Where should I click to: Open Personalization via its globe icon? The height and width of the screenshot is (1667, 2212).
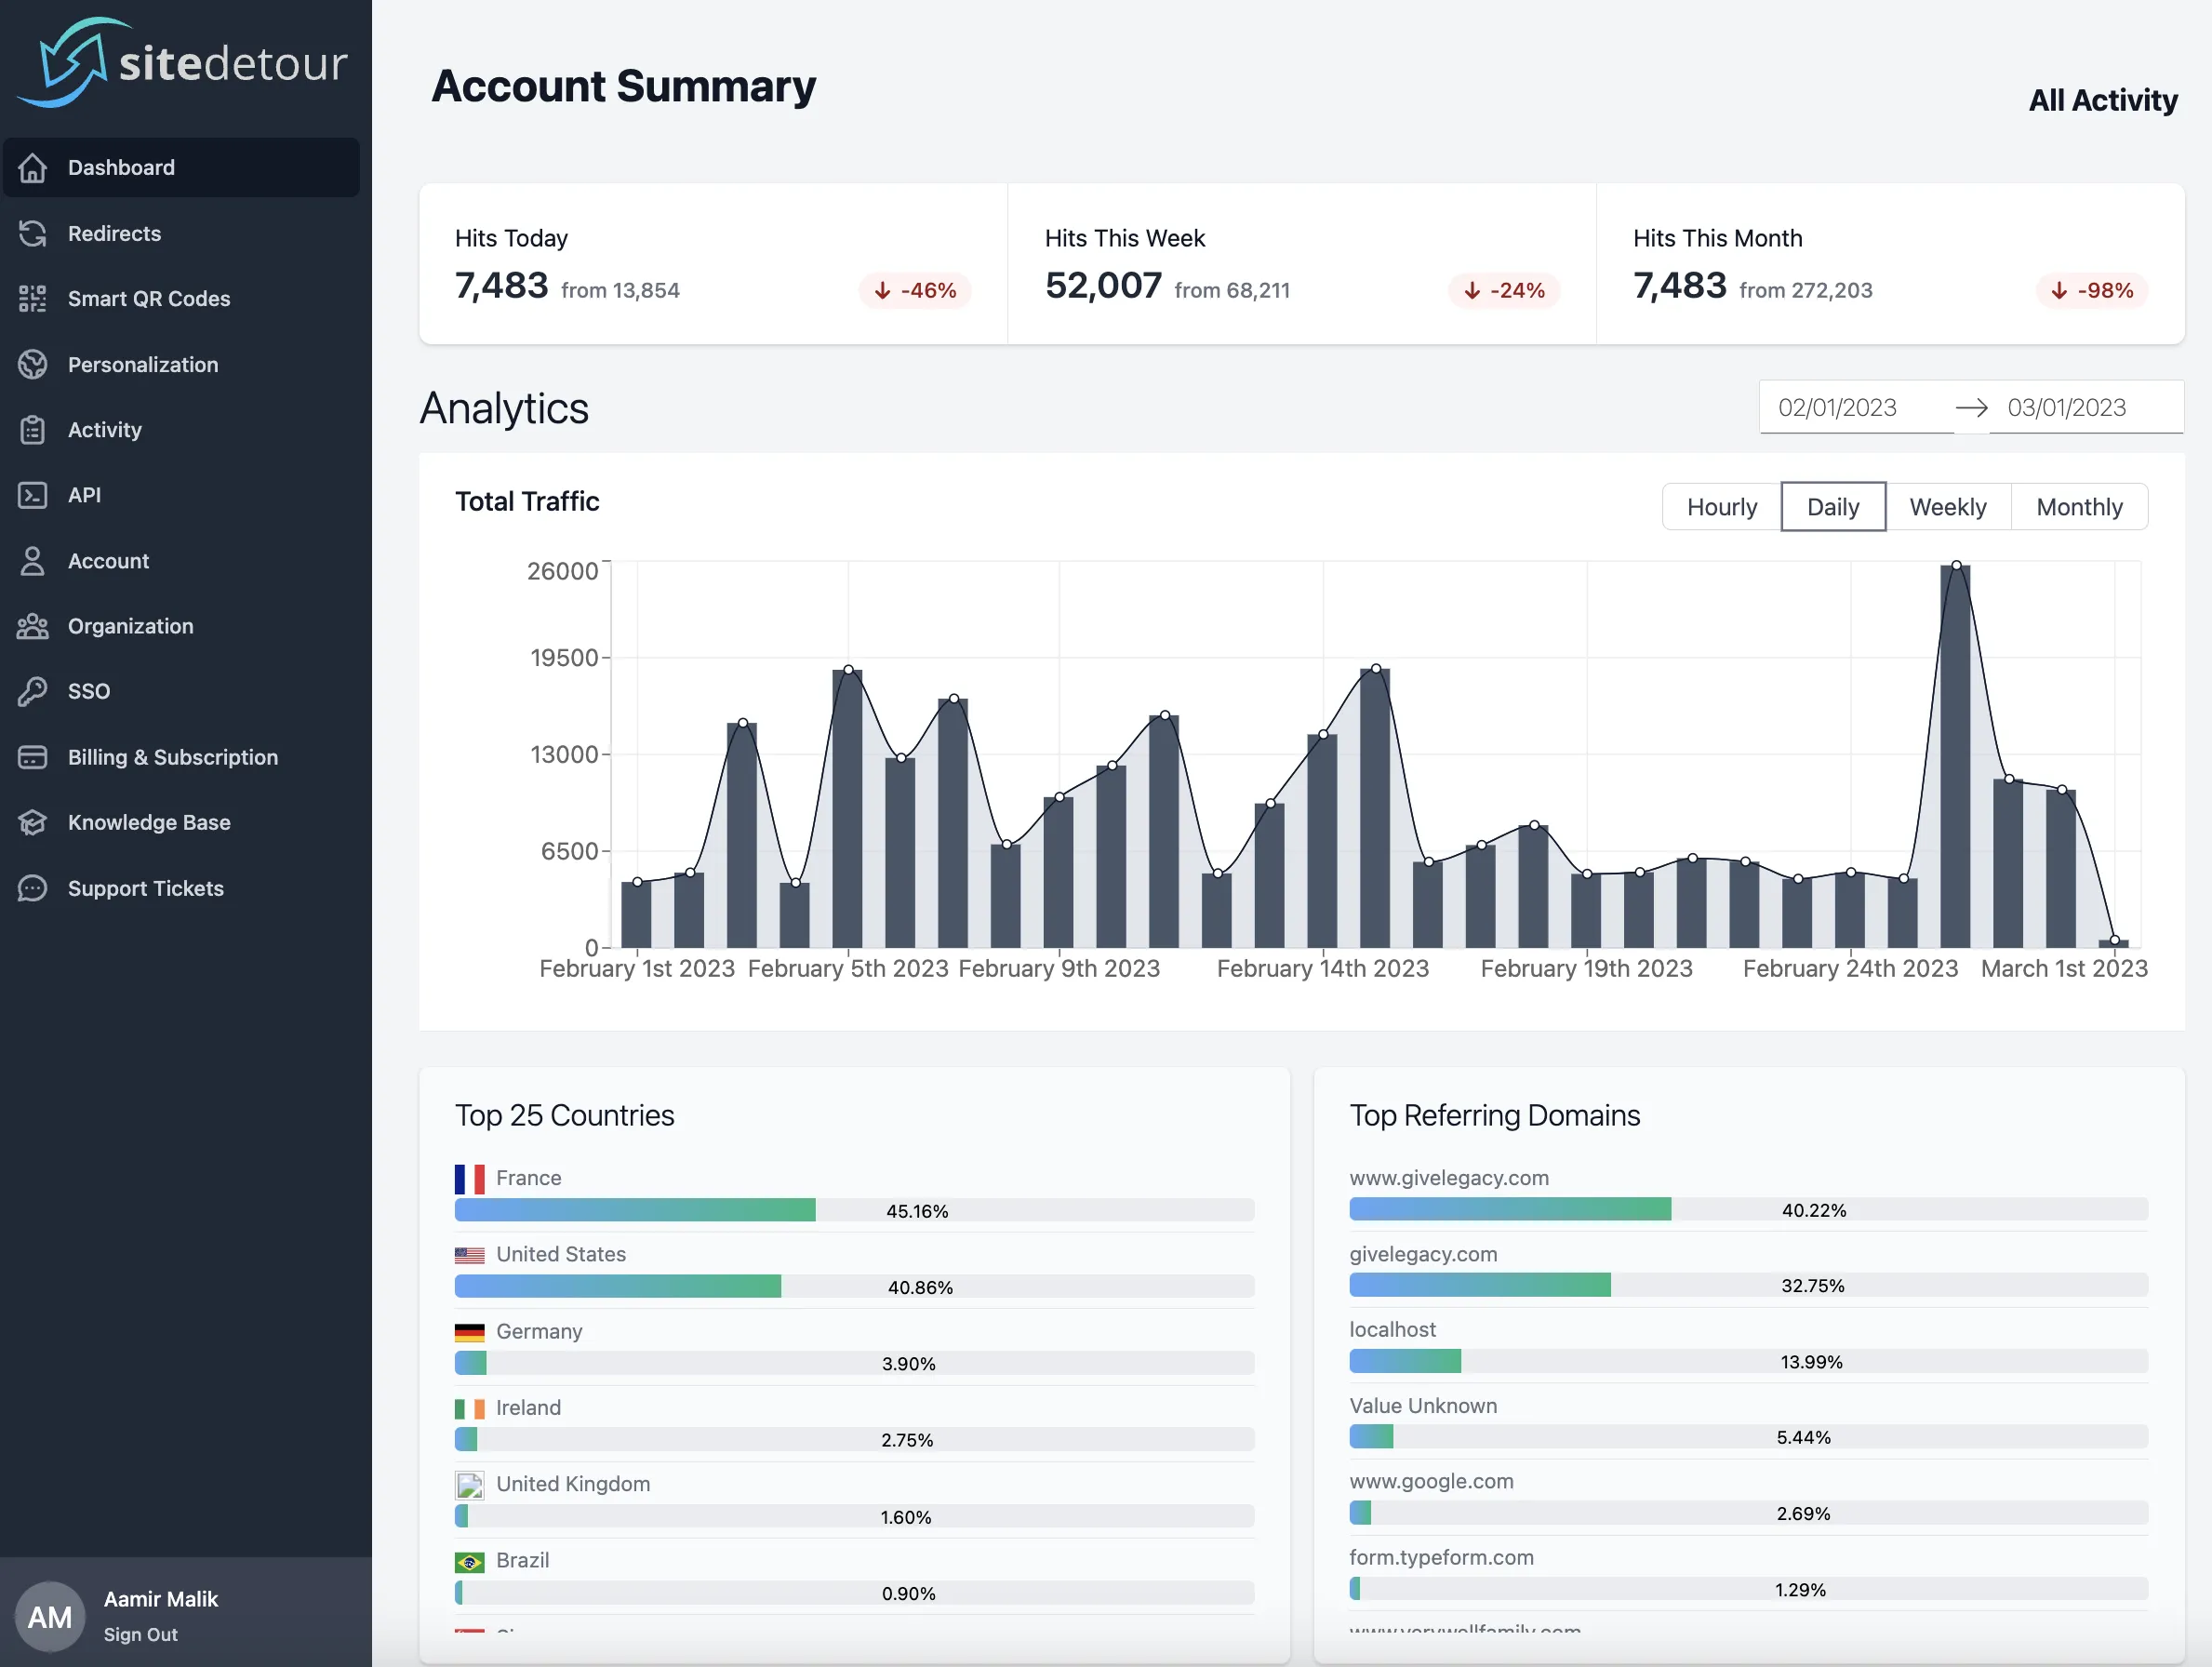[33, 364]
